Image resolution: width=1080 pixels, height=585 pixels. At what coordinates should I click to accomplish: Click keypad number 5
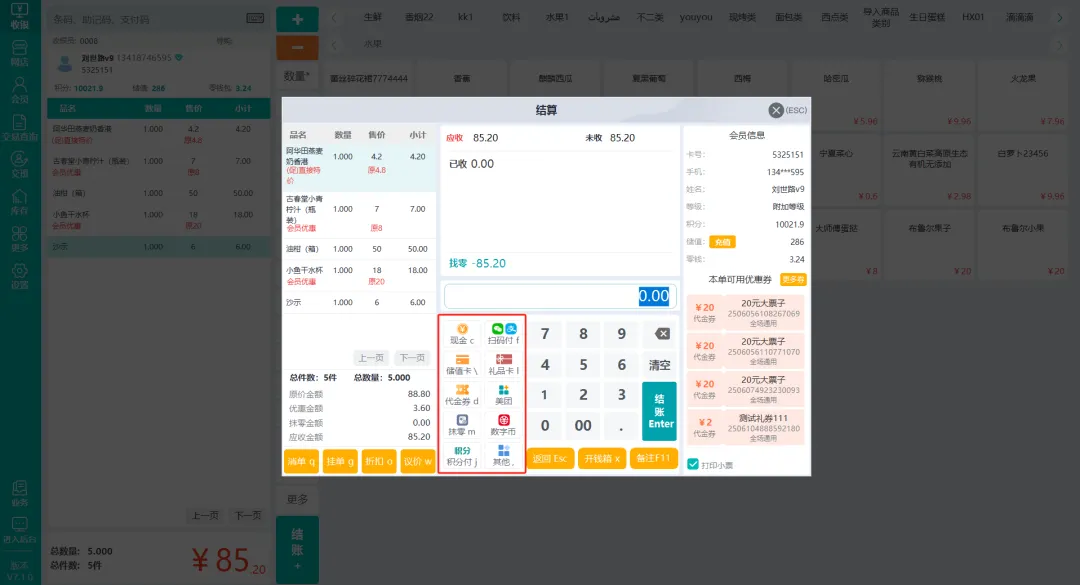click(x=583, y=365)
